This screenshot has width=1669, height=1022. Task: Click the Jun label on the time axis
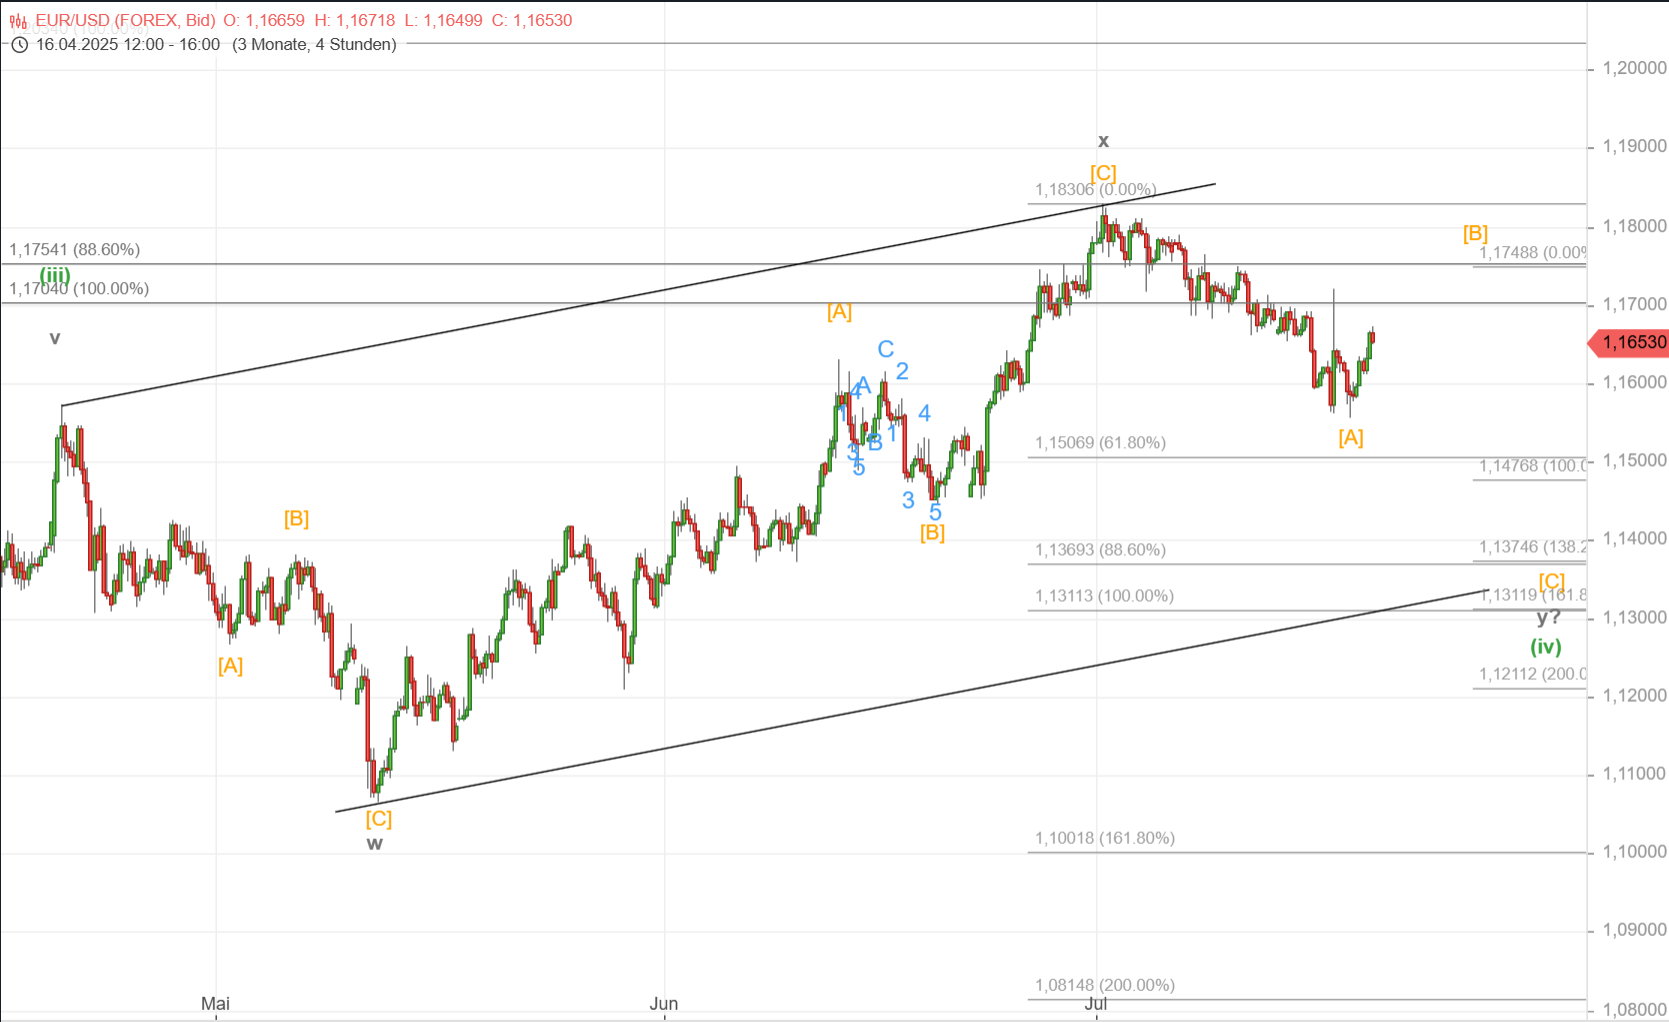663,1003
